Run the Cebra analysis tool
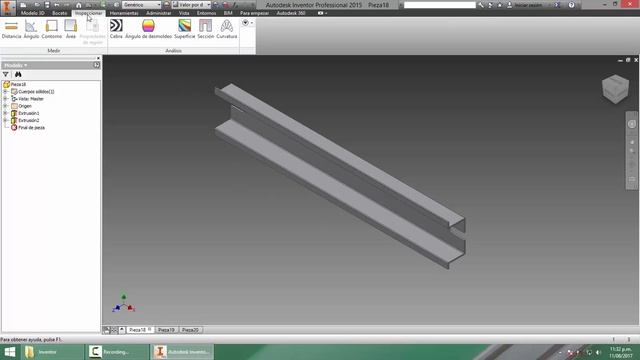Screen dimensions: 640x360 click(116, 29)
